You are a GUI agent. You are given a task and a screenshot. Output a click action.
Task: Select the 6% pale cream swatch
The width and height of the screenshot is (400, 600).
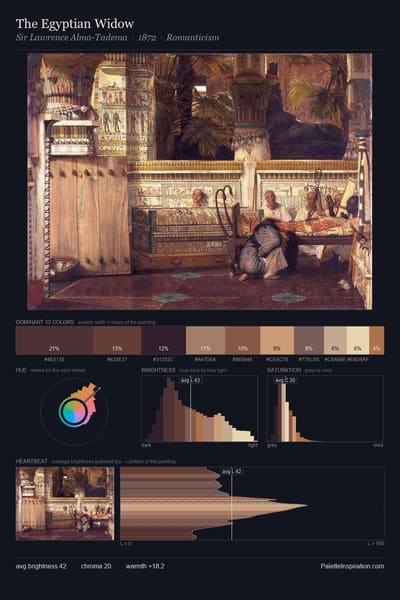(358, 340)
